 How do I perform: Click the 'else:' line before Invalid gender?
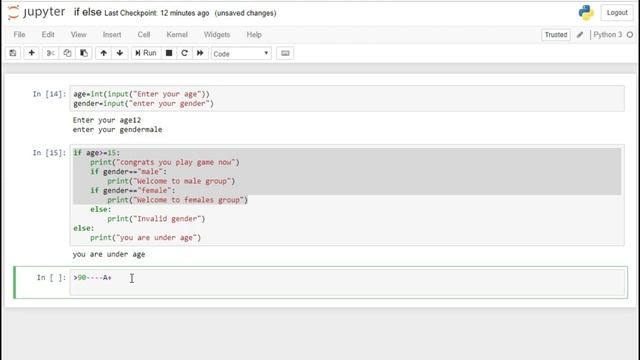(x=100, y=209)
